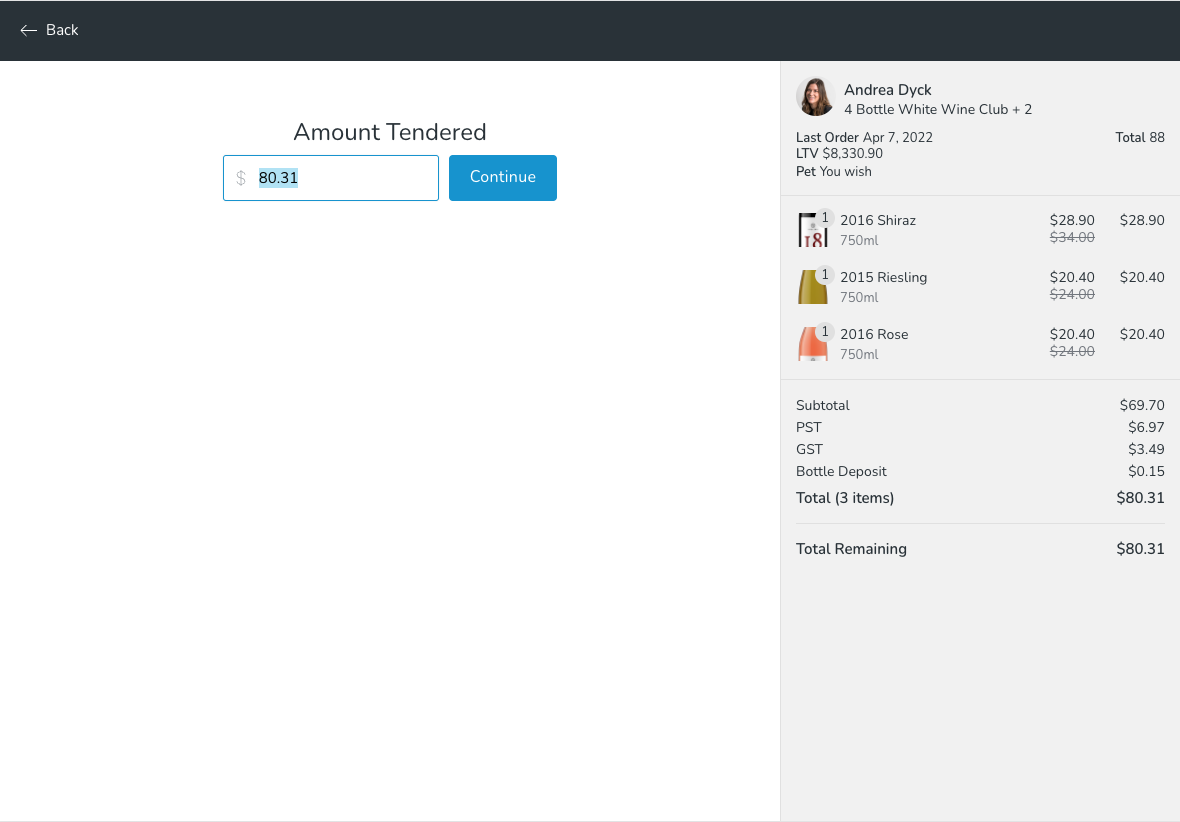Click the 2016 Shiraz bottle thumbnail
1180x822 pixels.
[811, 231]
